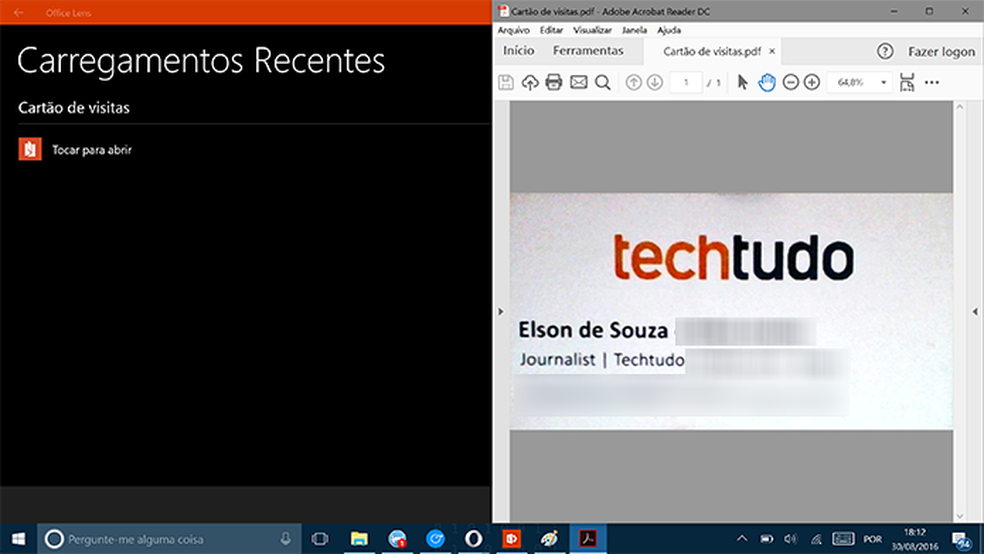Open the volume control tray icon
Image resolution: width=984 pixels, height=554 pixels.
(x=790, y=539)
